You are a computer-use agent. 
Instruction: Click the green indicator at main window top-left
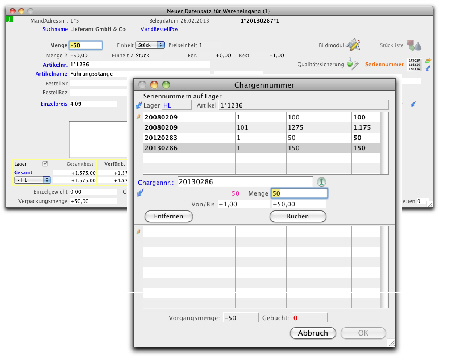(x=10, y=19)
